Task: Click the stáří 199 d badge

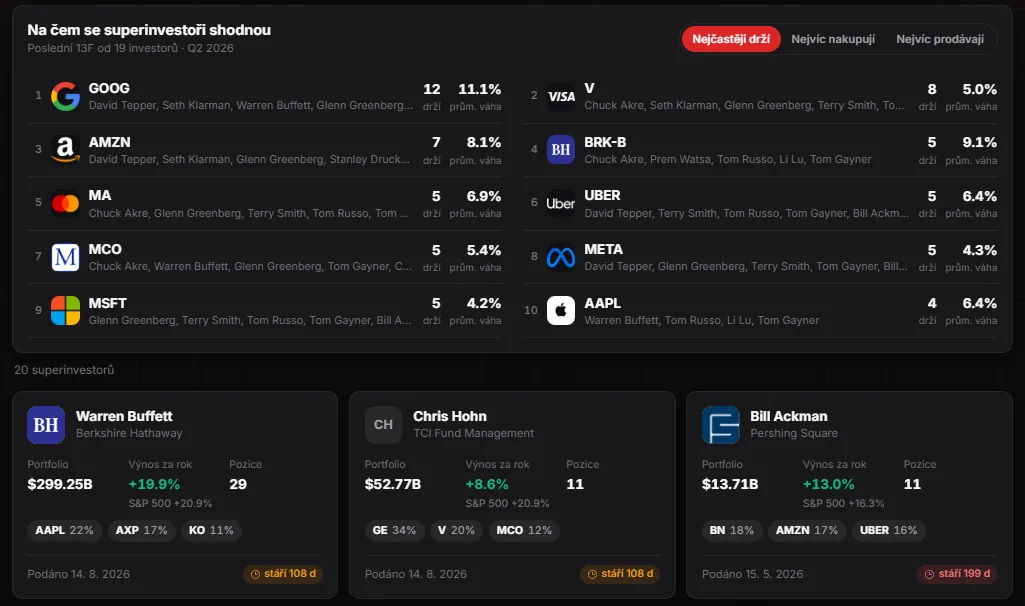Action: [957, 573]
